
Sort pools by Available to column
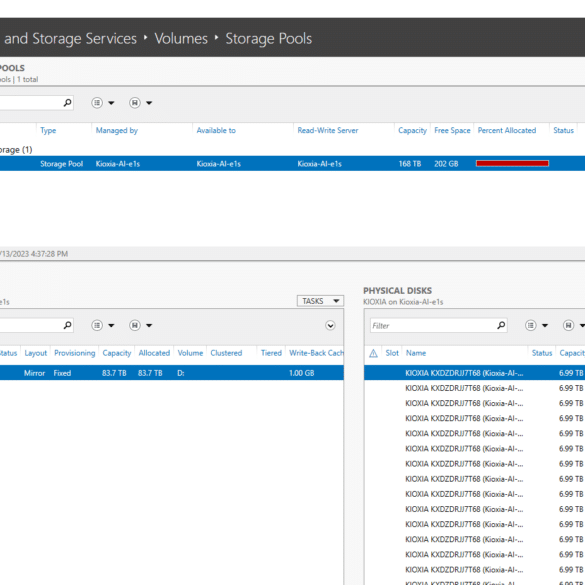pos(216,130)
